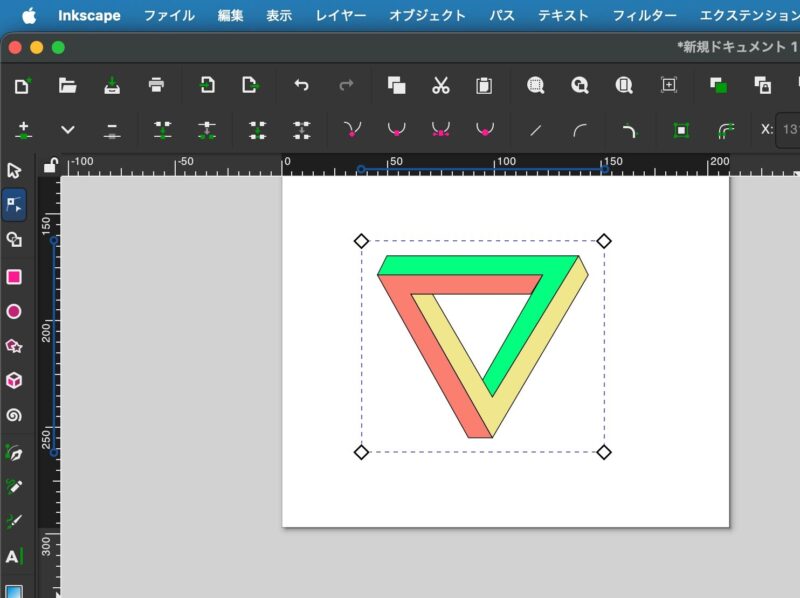Open the パス menu

502,15
